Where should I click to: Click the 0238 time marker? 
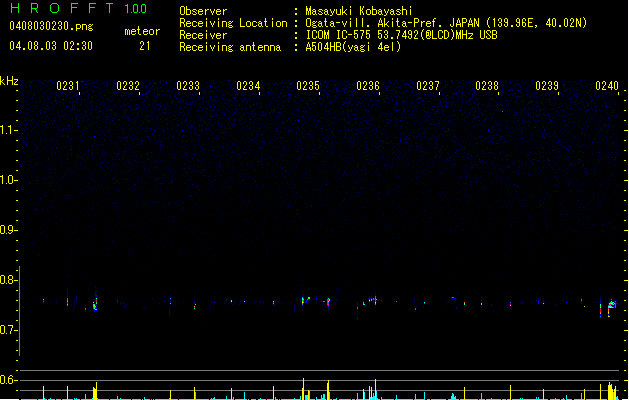(x=487, y=86)
